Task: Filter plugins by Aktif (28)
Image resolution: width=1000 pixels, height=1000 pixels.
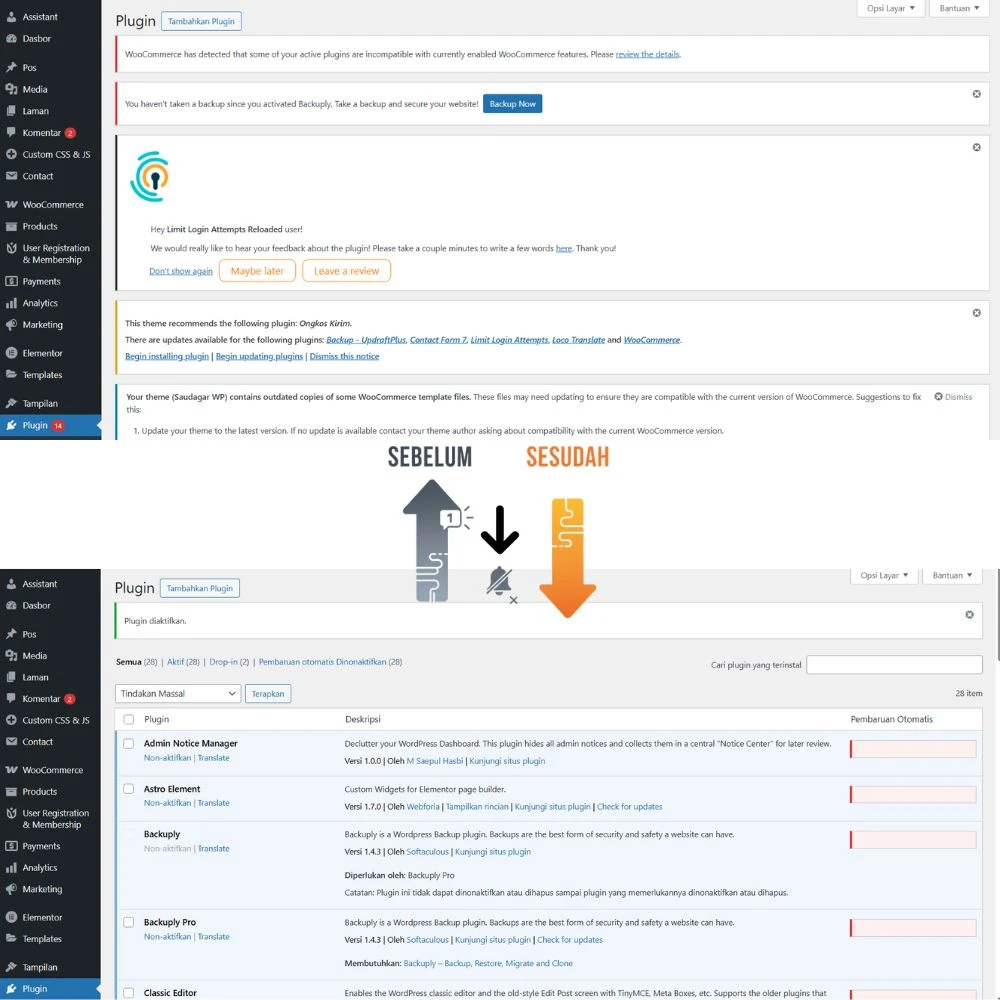Action: (184, 662)
